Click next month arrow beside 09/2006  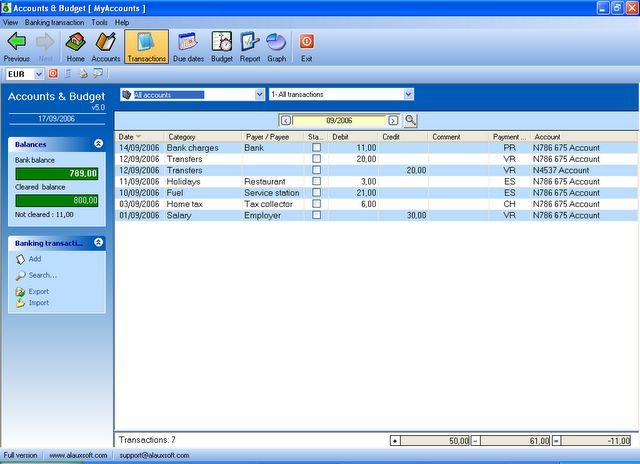tap(393, 120)
